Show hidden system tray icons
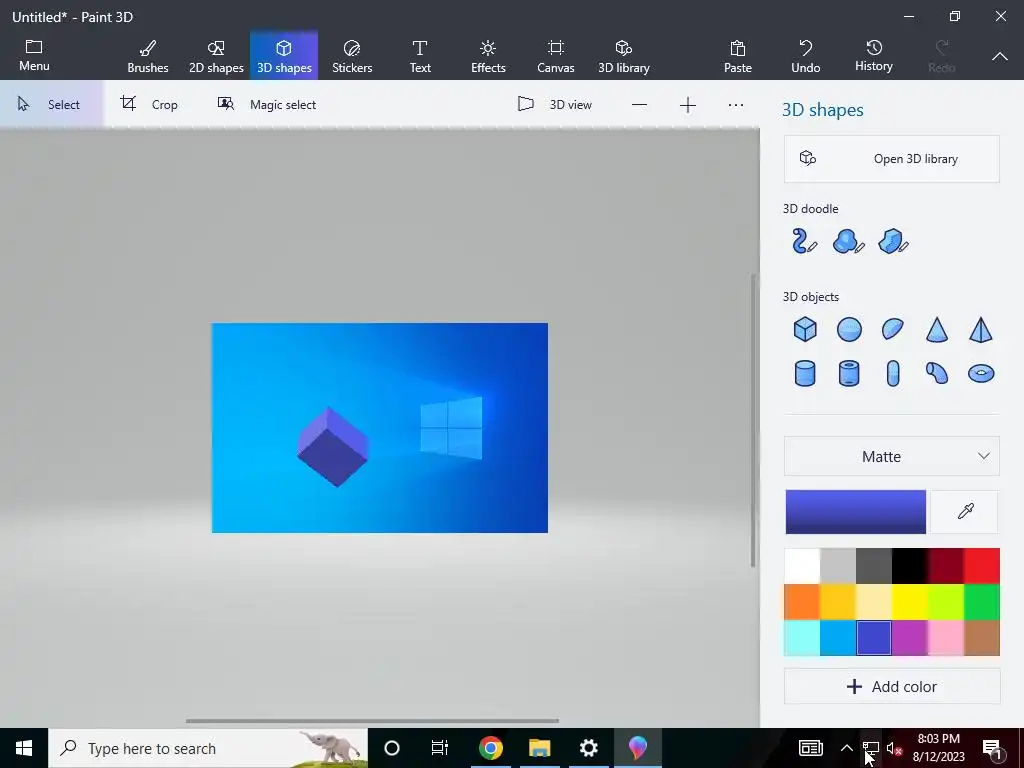Screen dimensions: 1024x768 846,748
